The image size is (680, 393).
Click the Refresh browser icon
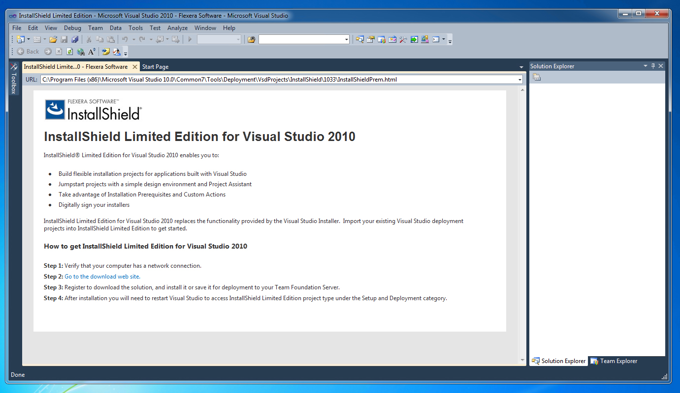click(69, 52)
